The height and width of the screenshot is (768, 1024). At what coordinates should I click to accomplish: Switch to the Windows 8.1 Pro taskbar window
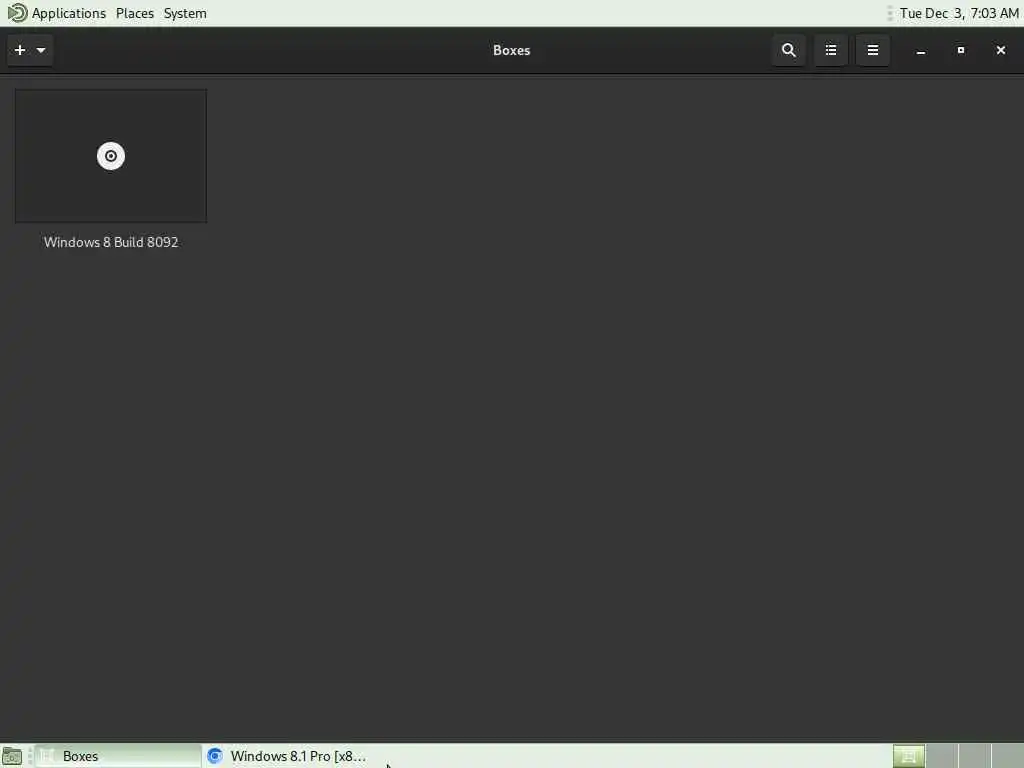[287, 756]
